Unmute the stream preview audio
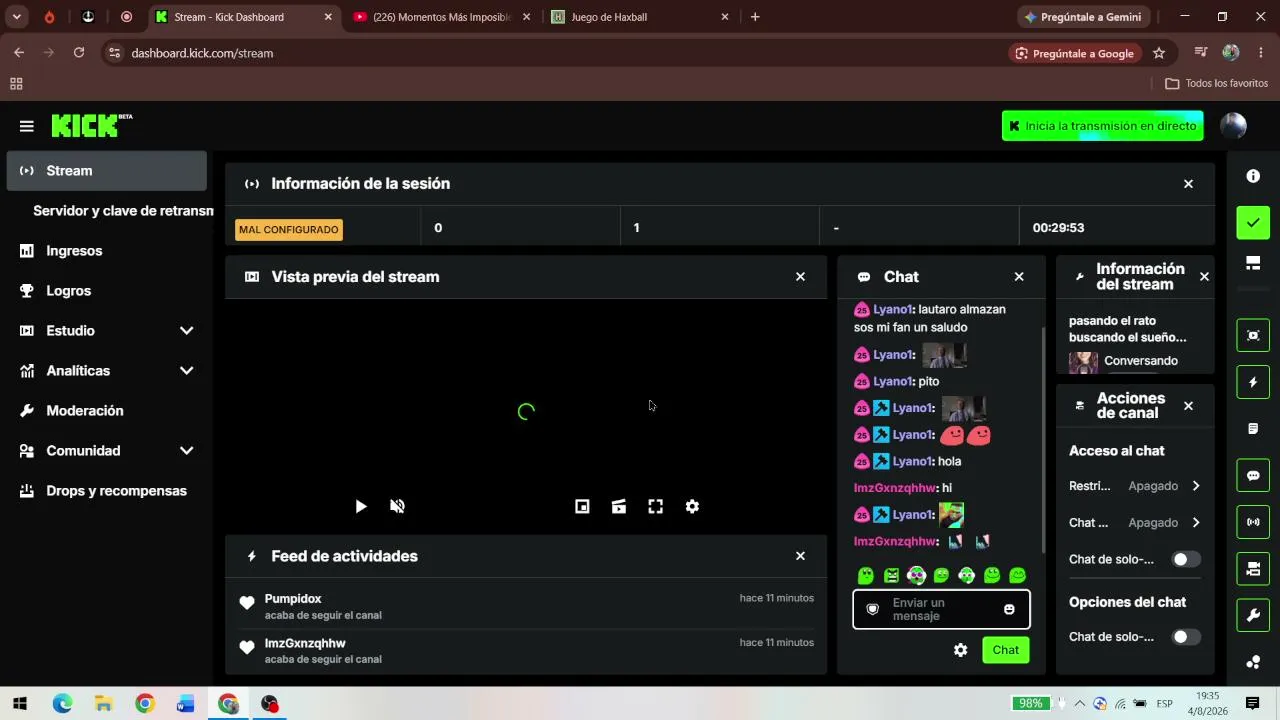The image size is (1280, 720). pyautogui.click(x=397, y=507)
